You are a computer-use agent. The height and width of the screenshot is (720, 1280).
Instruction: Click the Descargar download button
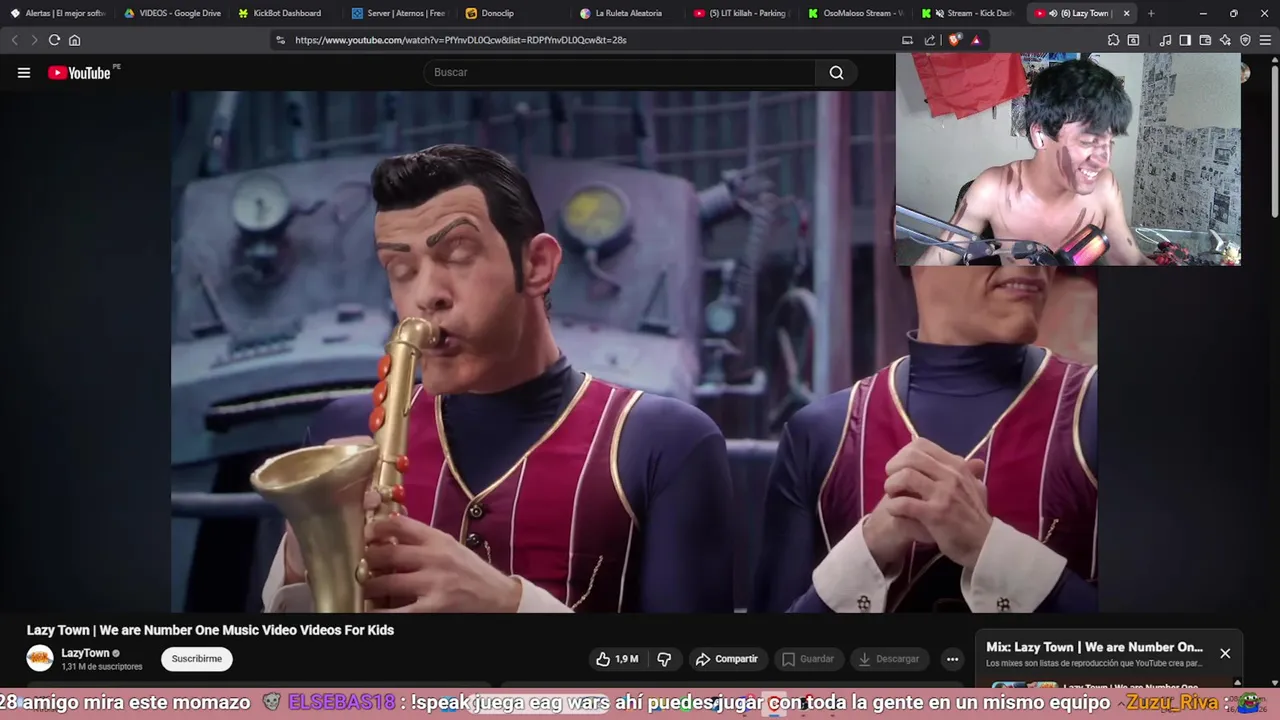pyautogui.click(x=889, y=659)
